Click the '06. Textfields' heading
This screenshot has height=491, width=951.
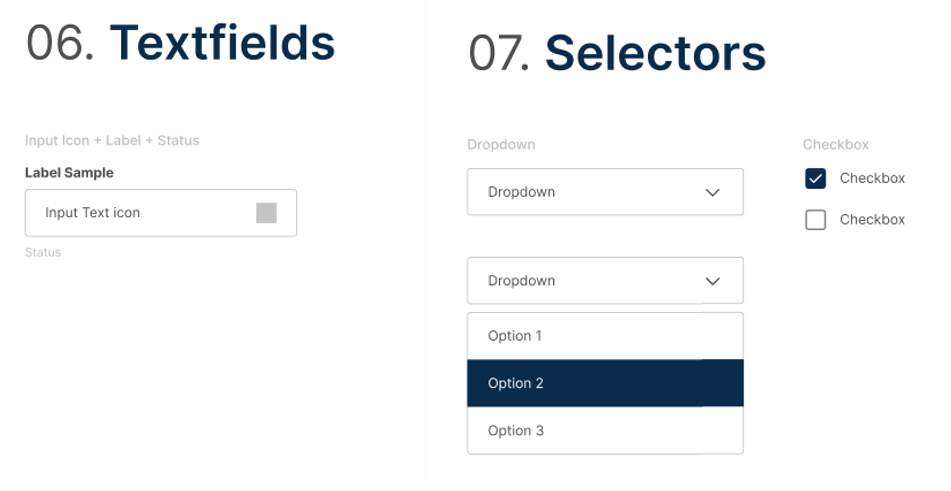pos(180,43)
